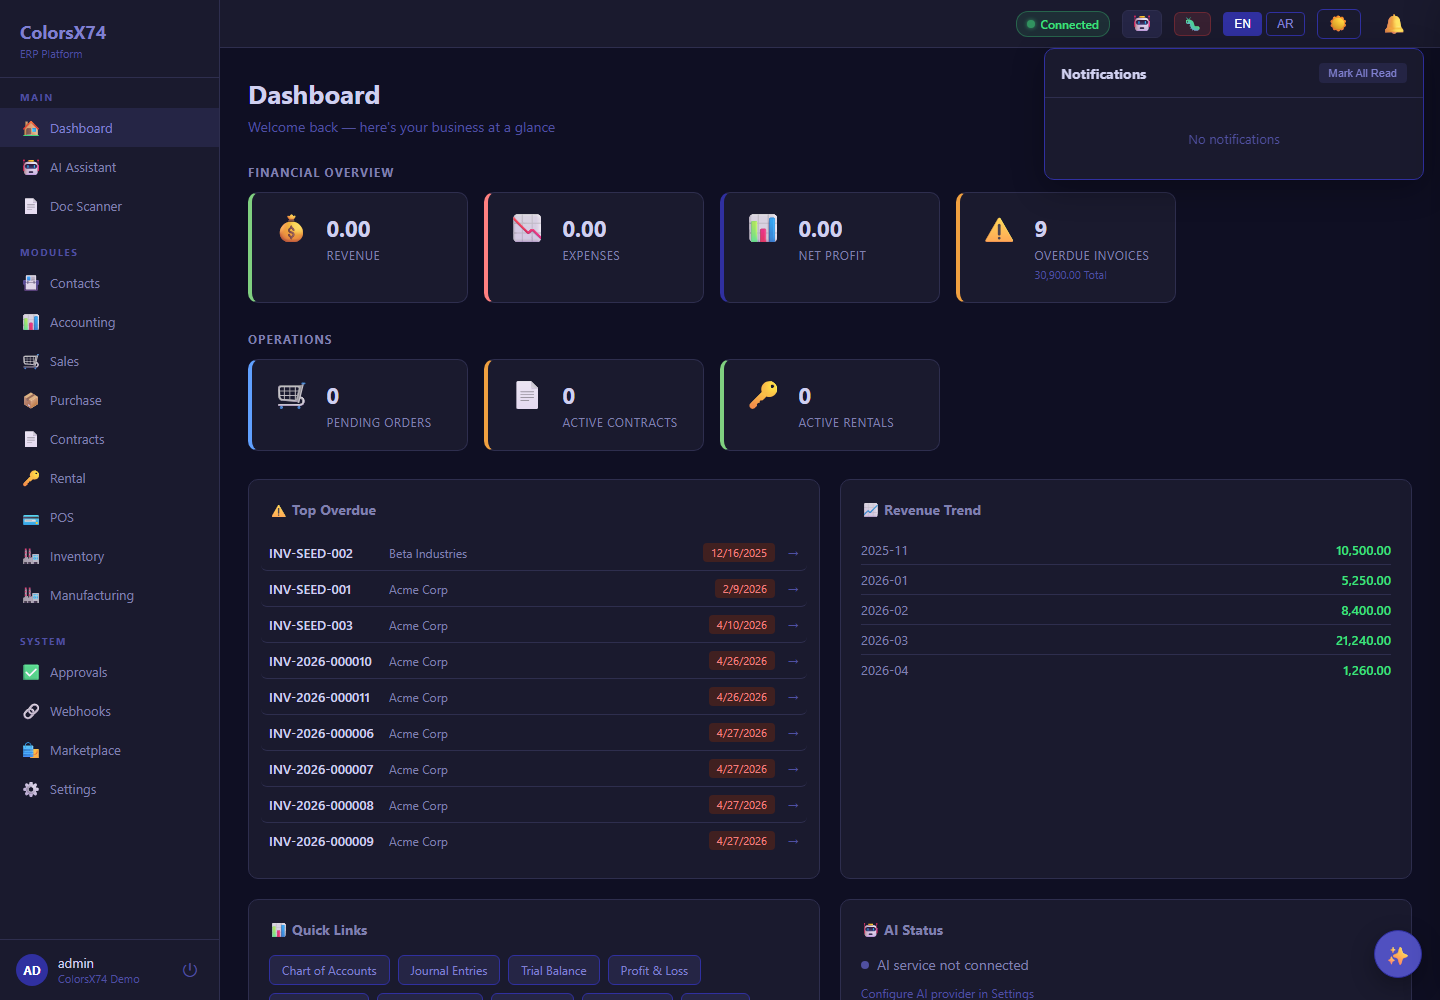The width and height of the screenshot is (1440, 1000).
Task: Click invoice INV-SEED-003
Action: click(x=311, y=625)
